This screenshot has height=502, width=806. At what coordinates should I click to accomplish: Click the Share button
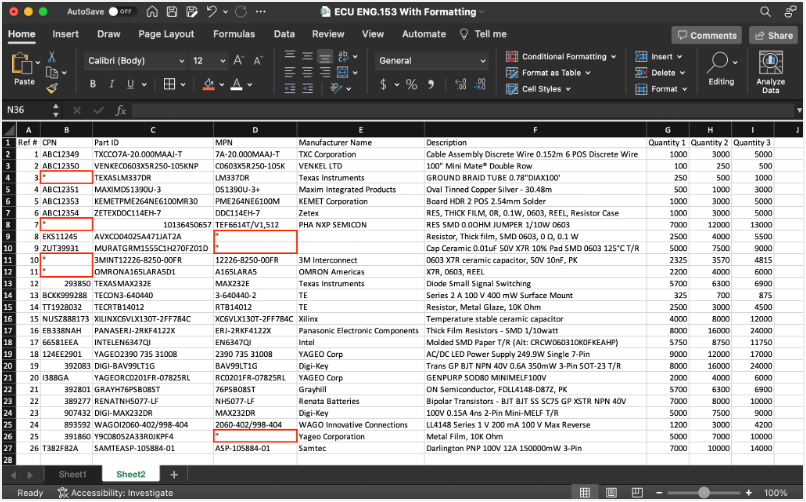774,35
